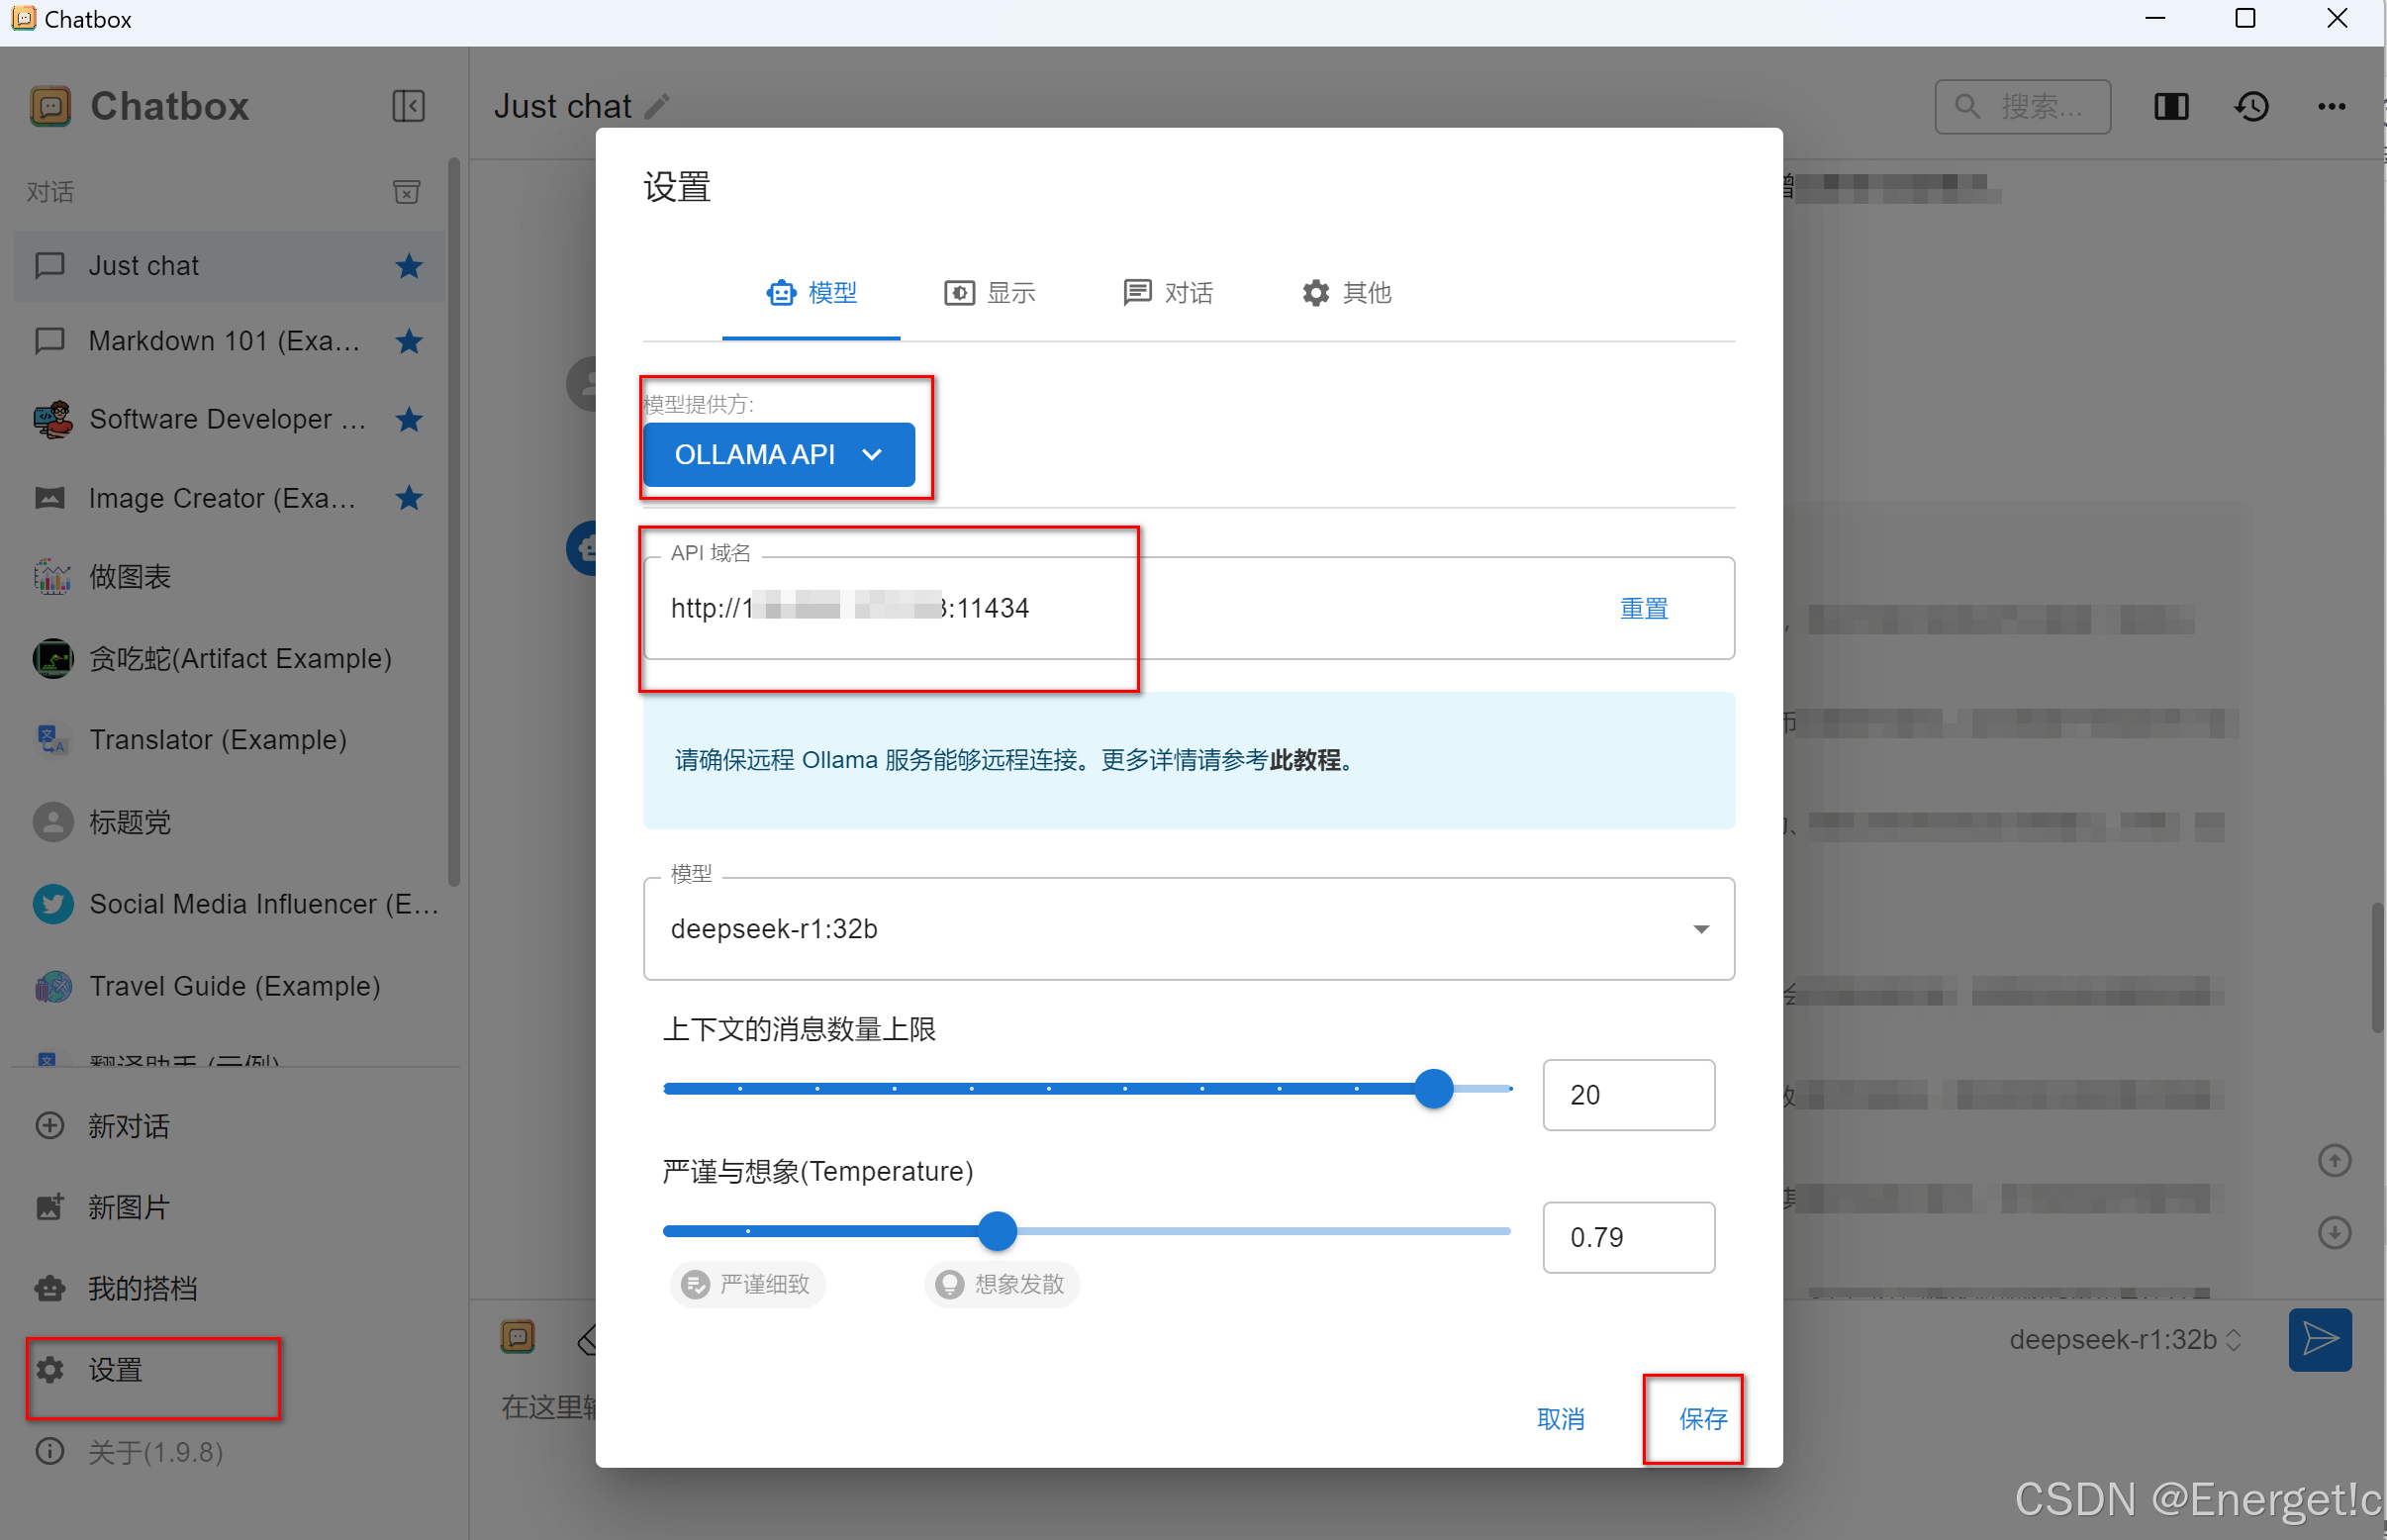This screenshot has height=1540, width=2387.
Task: Collapse the sidebar with the panel icon
Action: (408, 106)
